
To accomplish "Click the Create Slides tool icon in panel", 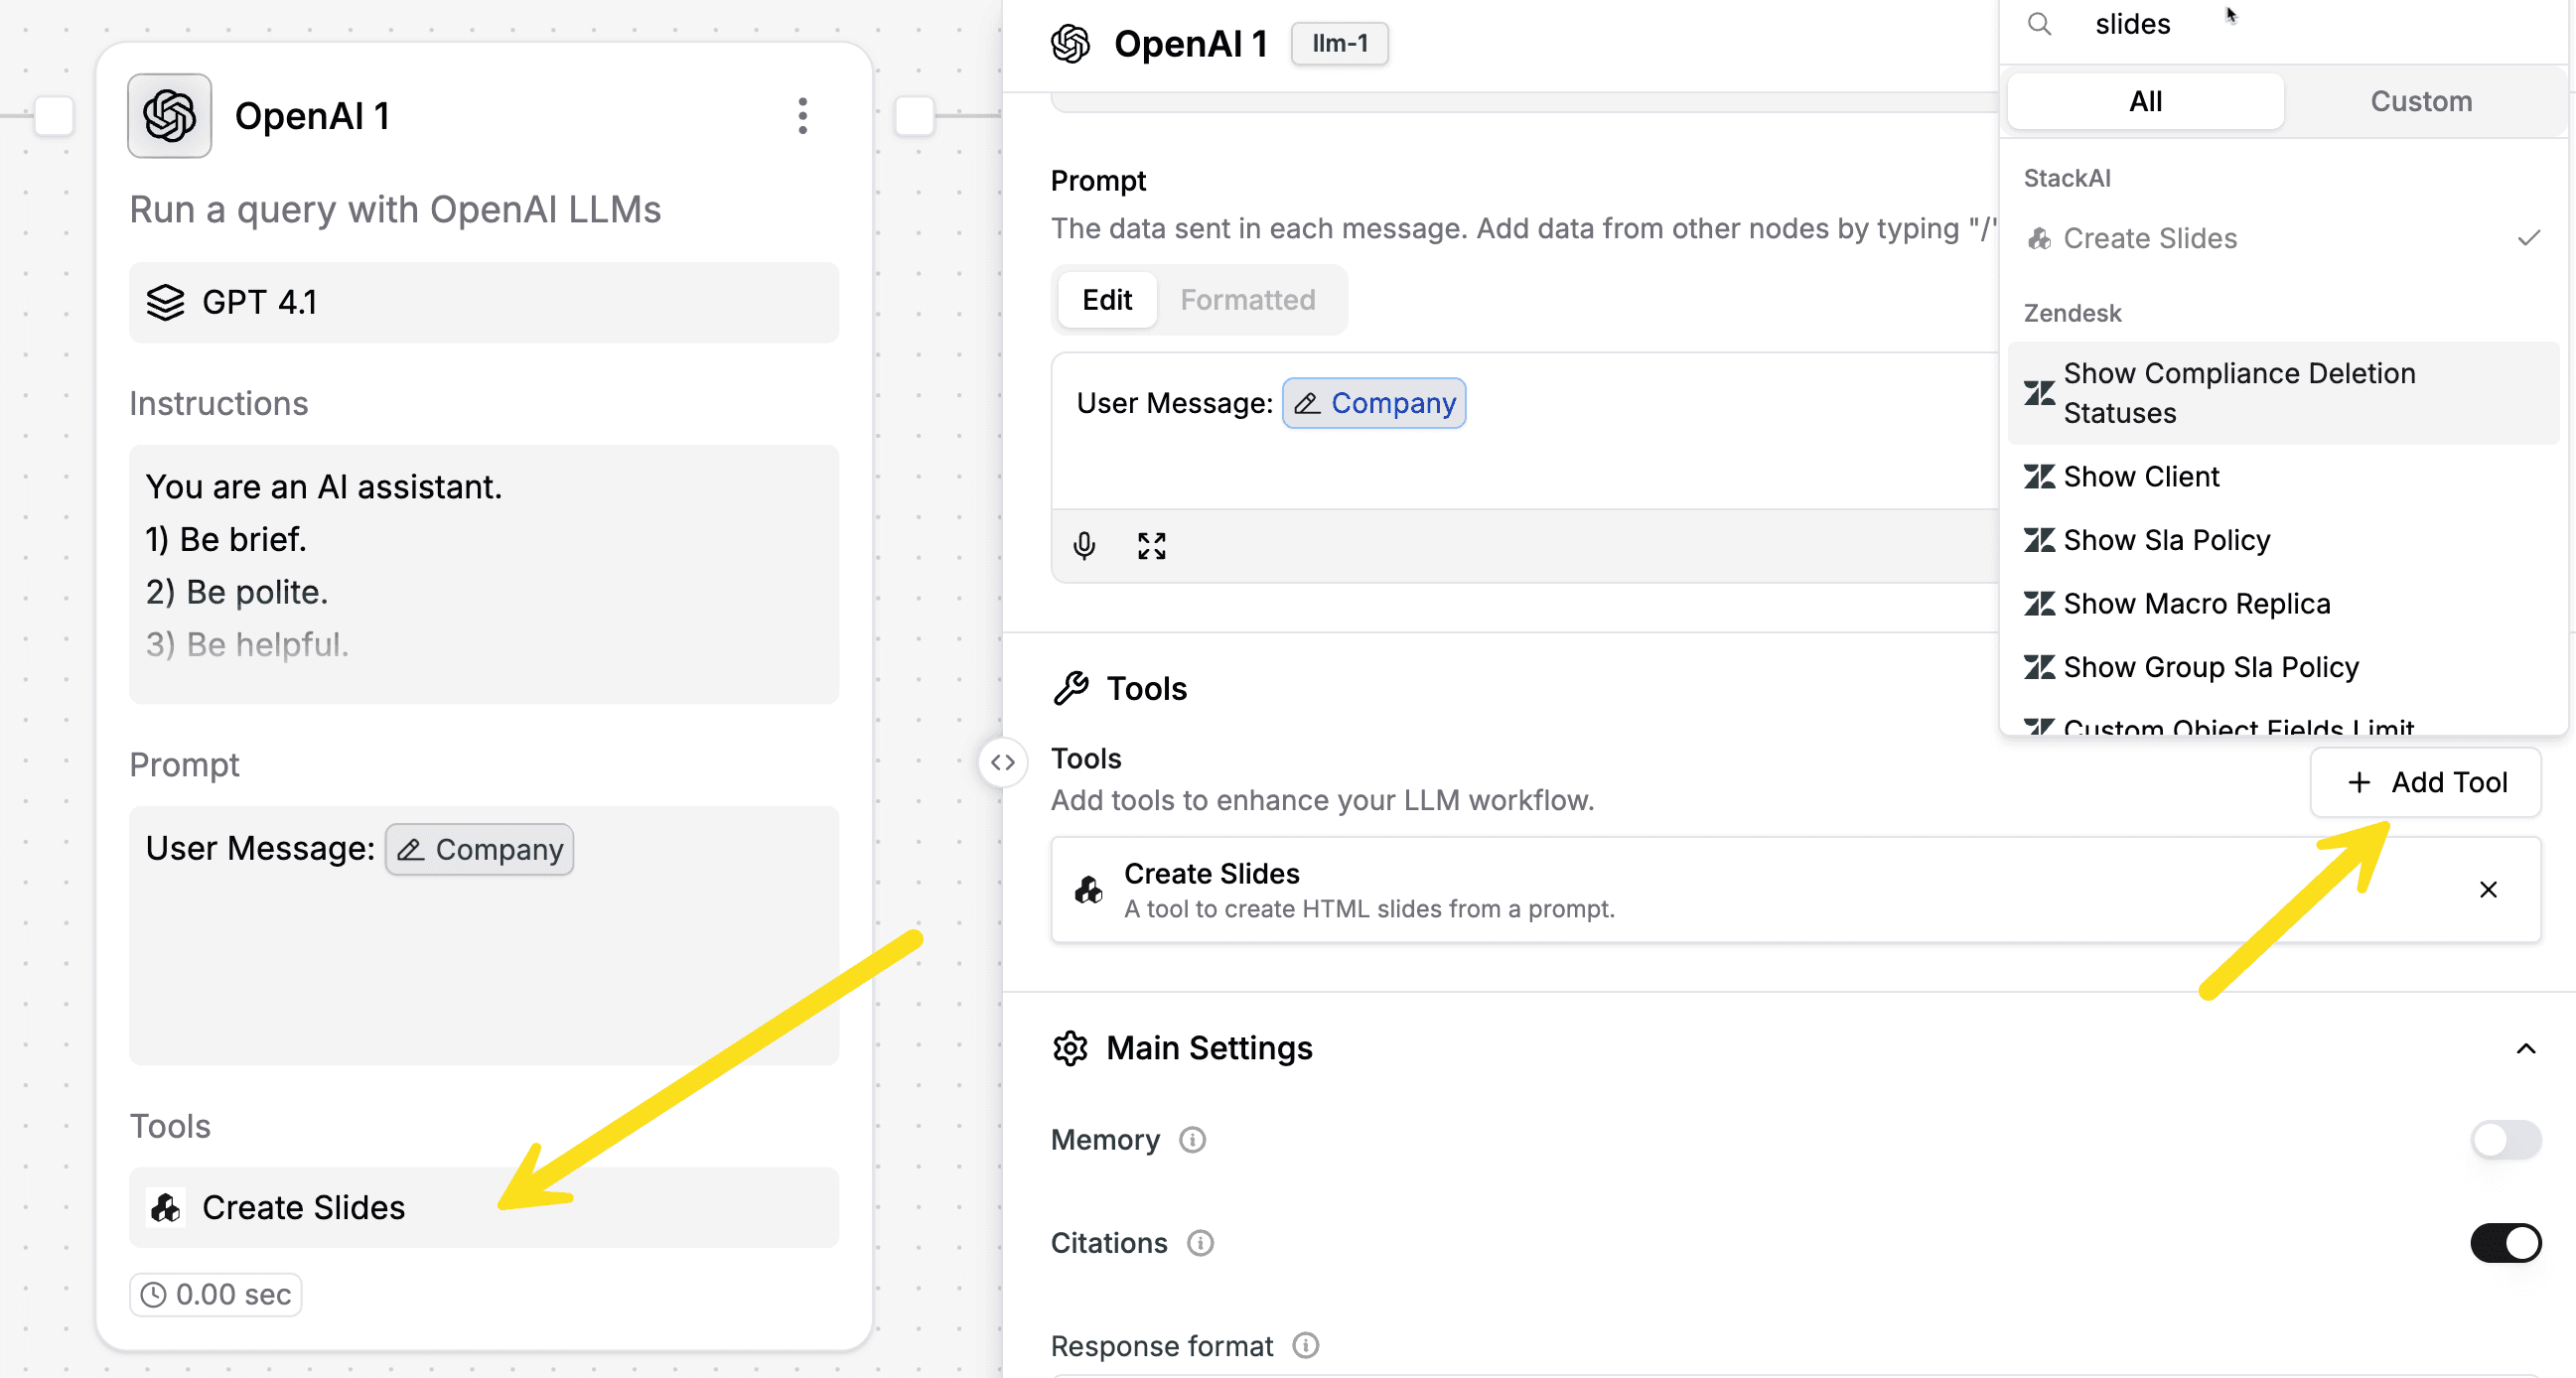I will 1088,889.
